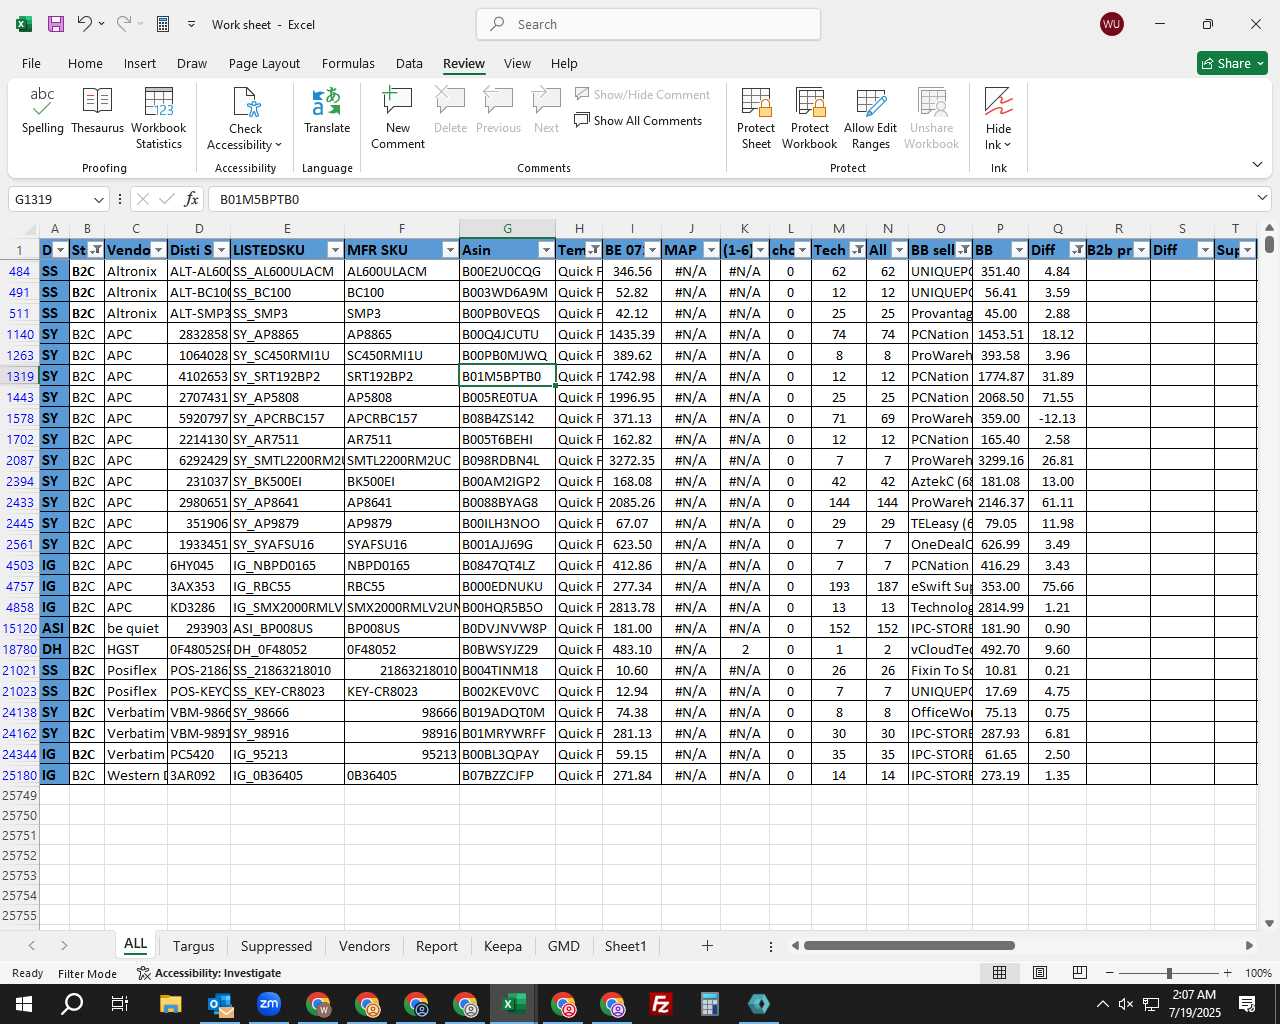
Task: Undo the last action
Action: click(85, 24)
